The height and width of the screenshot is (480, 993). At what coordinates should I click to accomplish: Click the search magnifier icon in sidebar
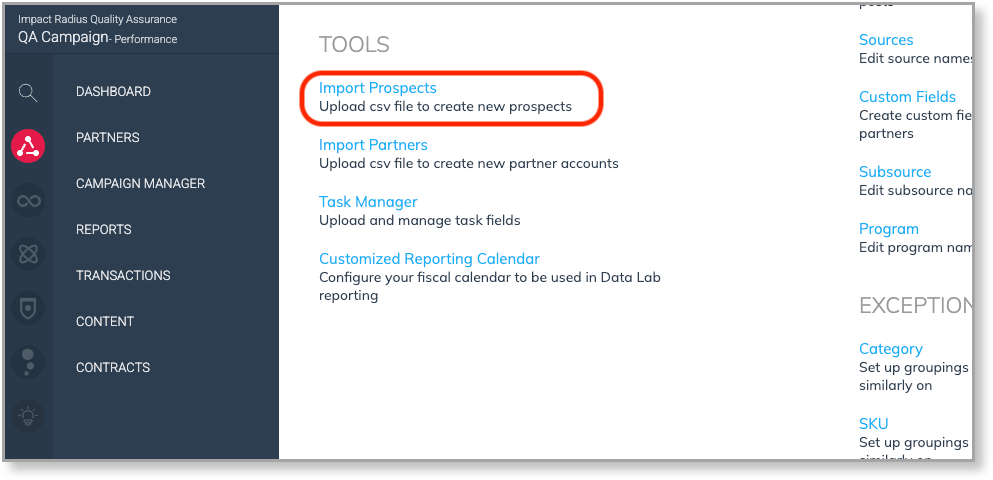pos(28,93)
